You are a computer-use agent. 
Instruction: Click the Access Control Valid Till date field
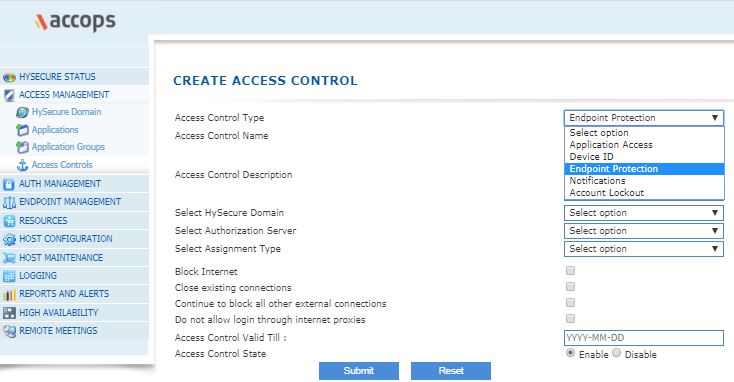pyautogui.click(x=644, y=338)
